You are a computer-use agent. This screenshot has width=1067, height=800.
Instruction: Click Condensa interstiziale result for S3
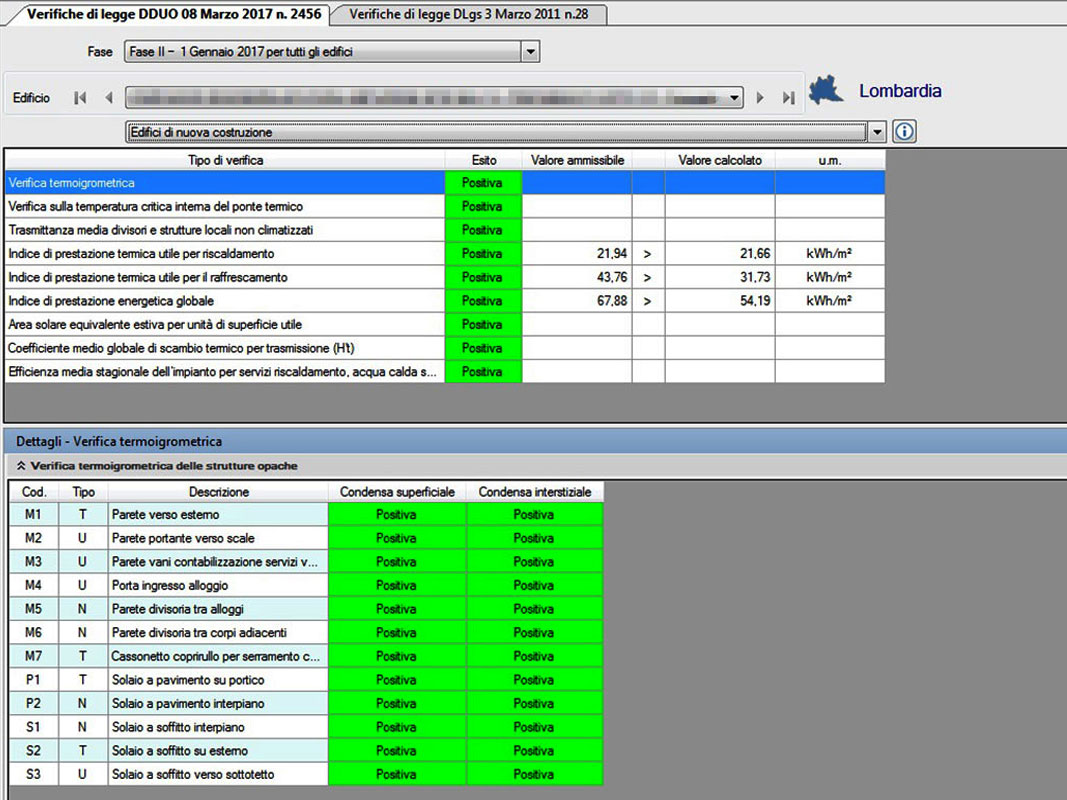pos(534,775)
